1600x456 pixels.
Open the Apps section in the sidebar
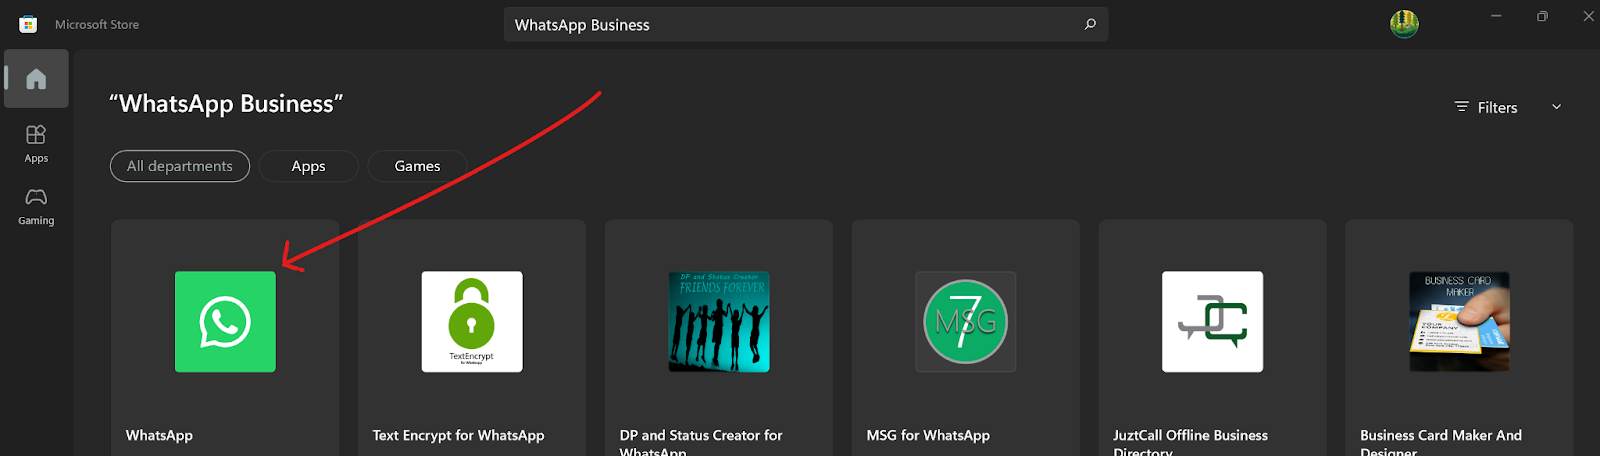pos(36,143)
